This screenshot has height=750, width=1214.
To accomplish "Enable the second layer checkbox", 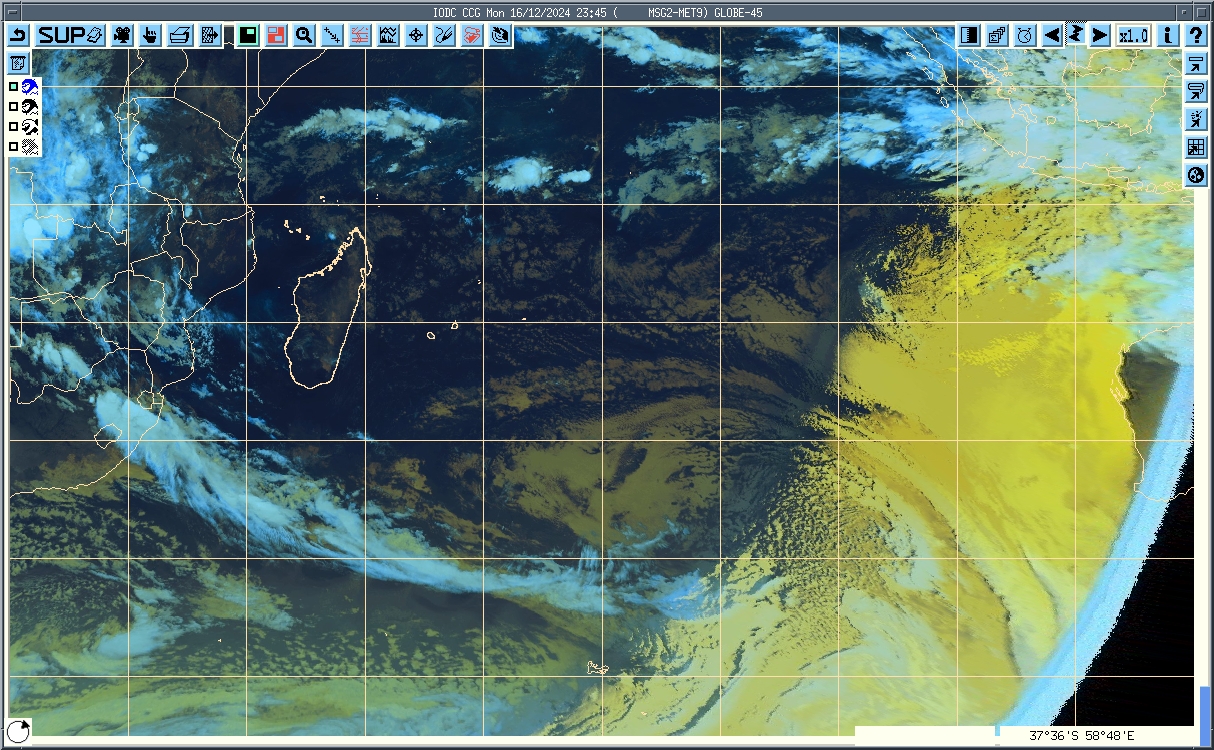I will [14, 107].
